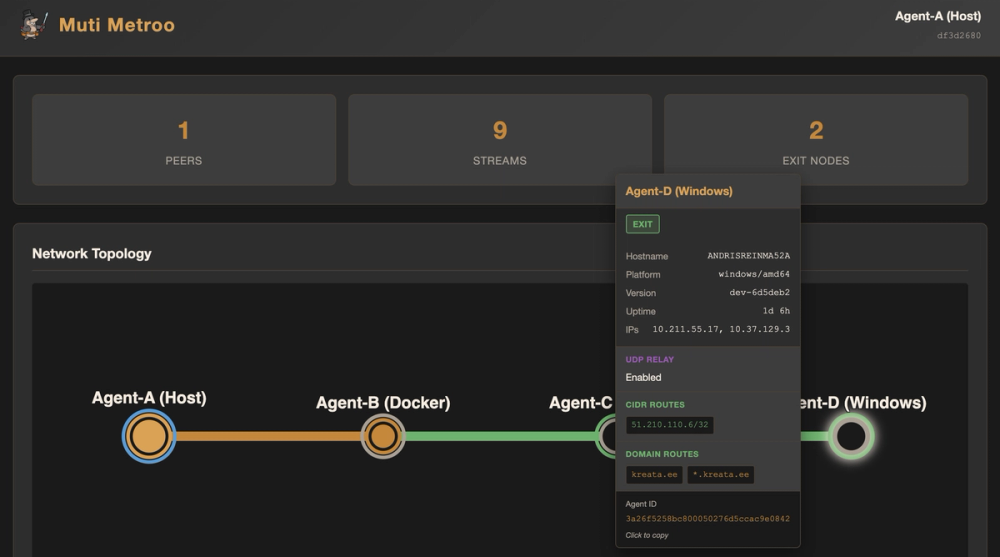Click the Muti Metroo title text
The height and width of the screenshot is (557, 1000).
117,25
